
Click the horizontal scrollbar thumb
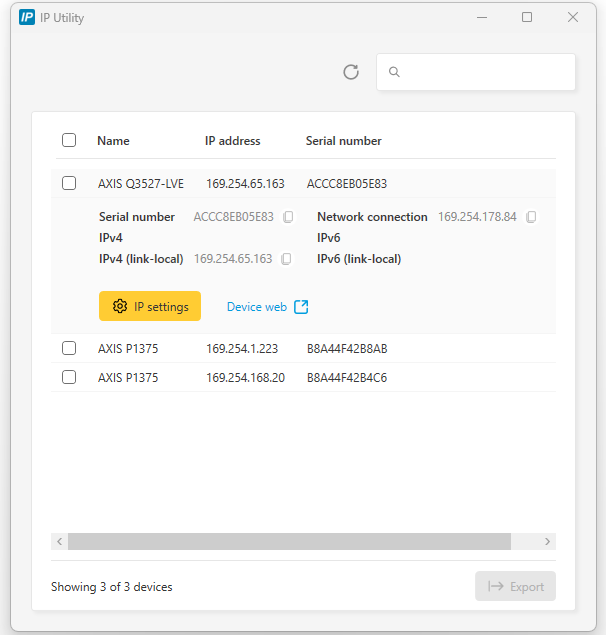(289, 541)
